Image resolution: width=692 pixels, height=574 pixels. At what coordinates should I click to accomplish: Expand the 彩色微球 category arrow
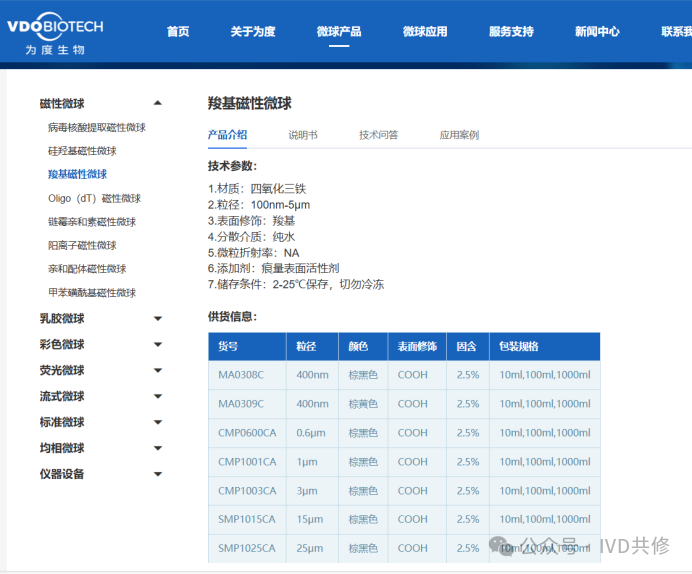pos(157,345)
